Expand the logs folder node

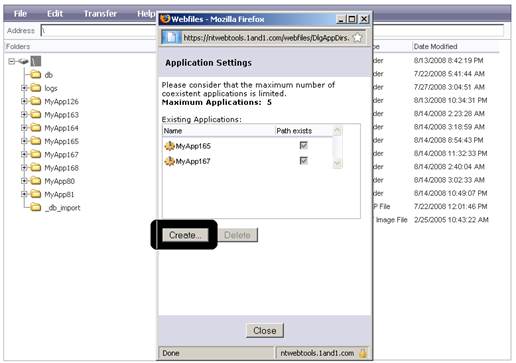(x=24, y=88)
